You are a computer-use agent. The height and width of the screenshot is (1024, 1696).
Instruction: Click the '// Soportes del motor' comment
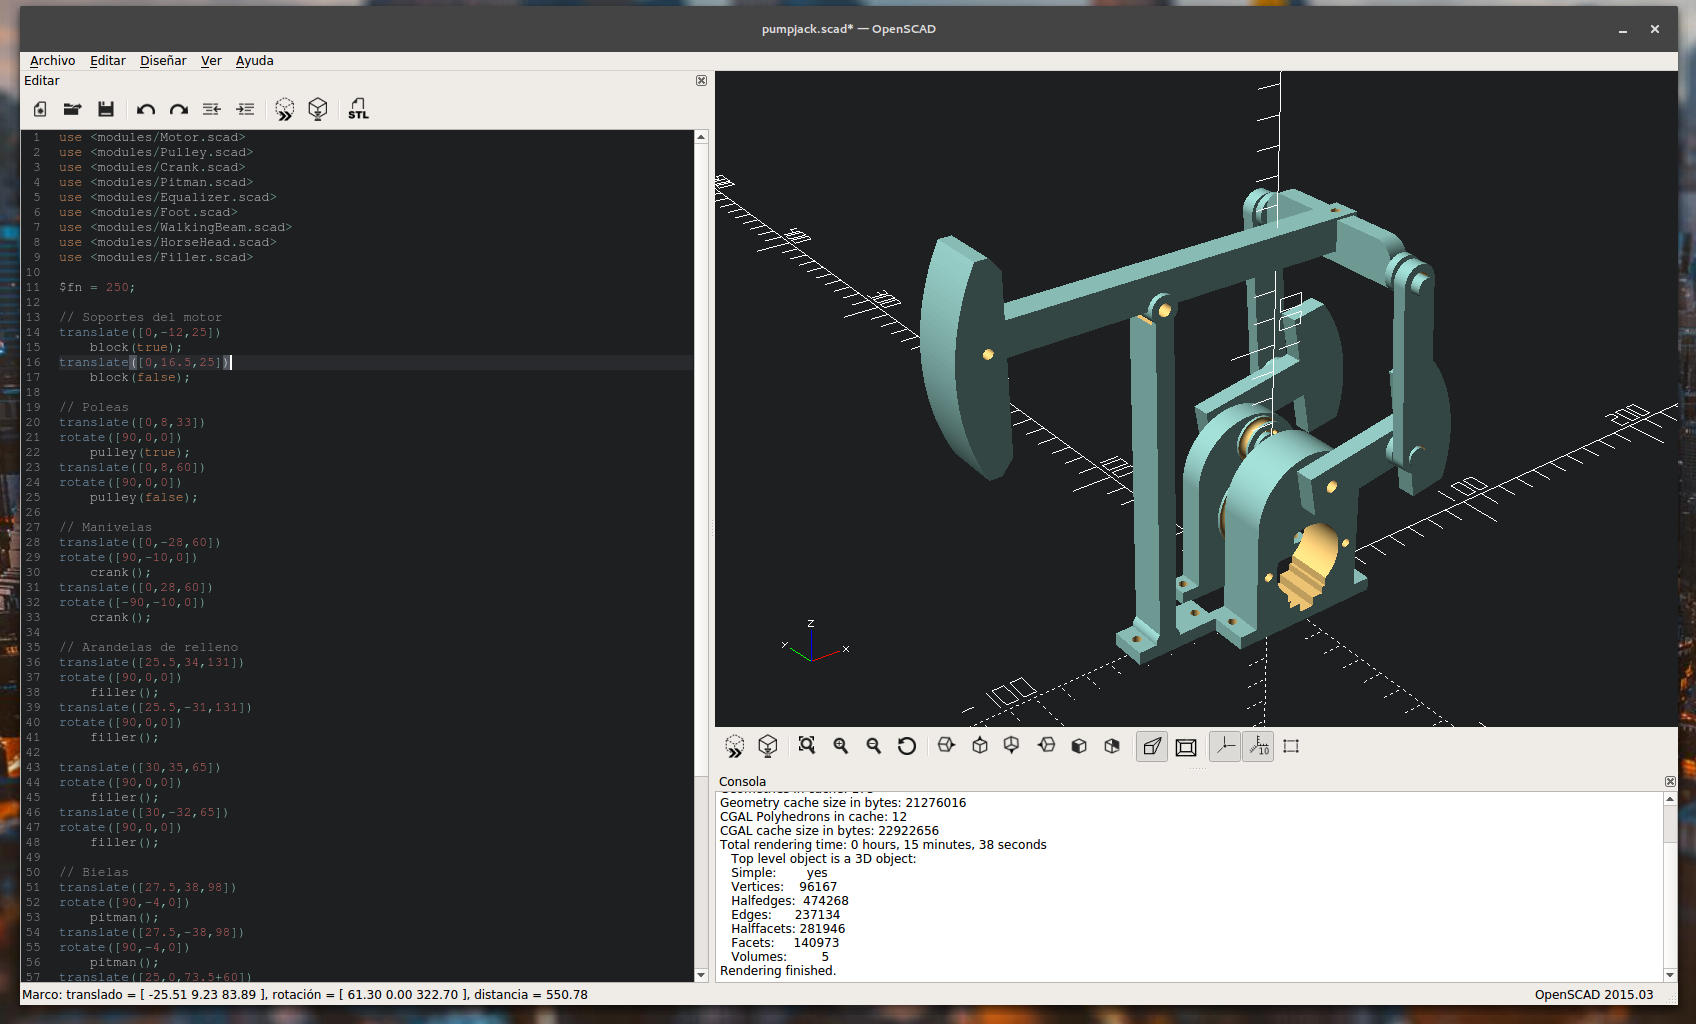(140, 317)
